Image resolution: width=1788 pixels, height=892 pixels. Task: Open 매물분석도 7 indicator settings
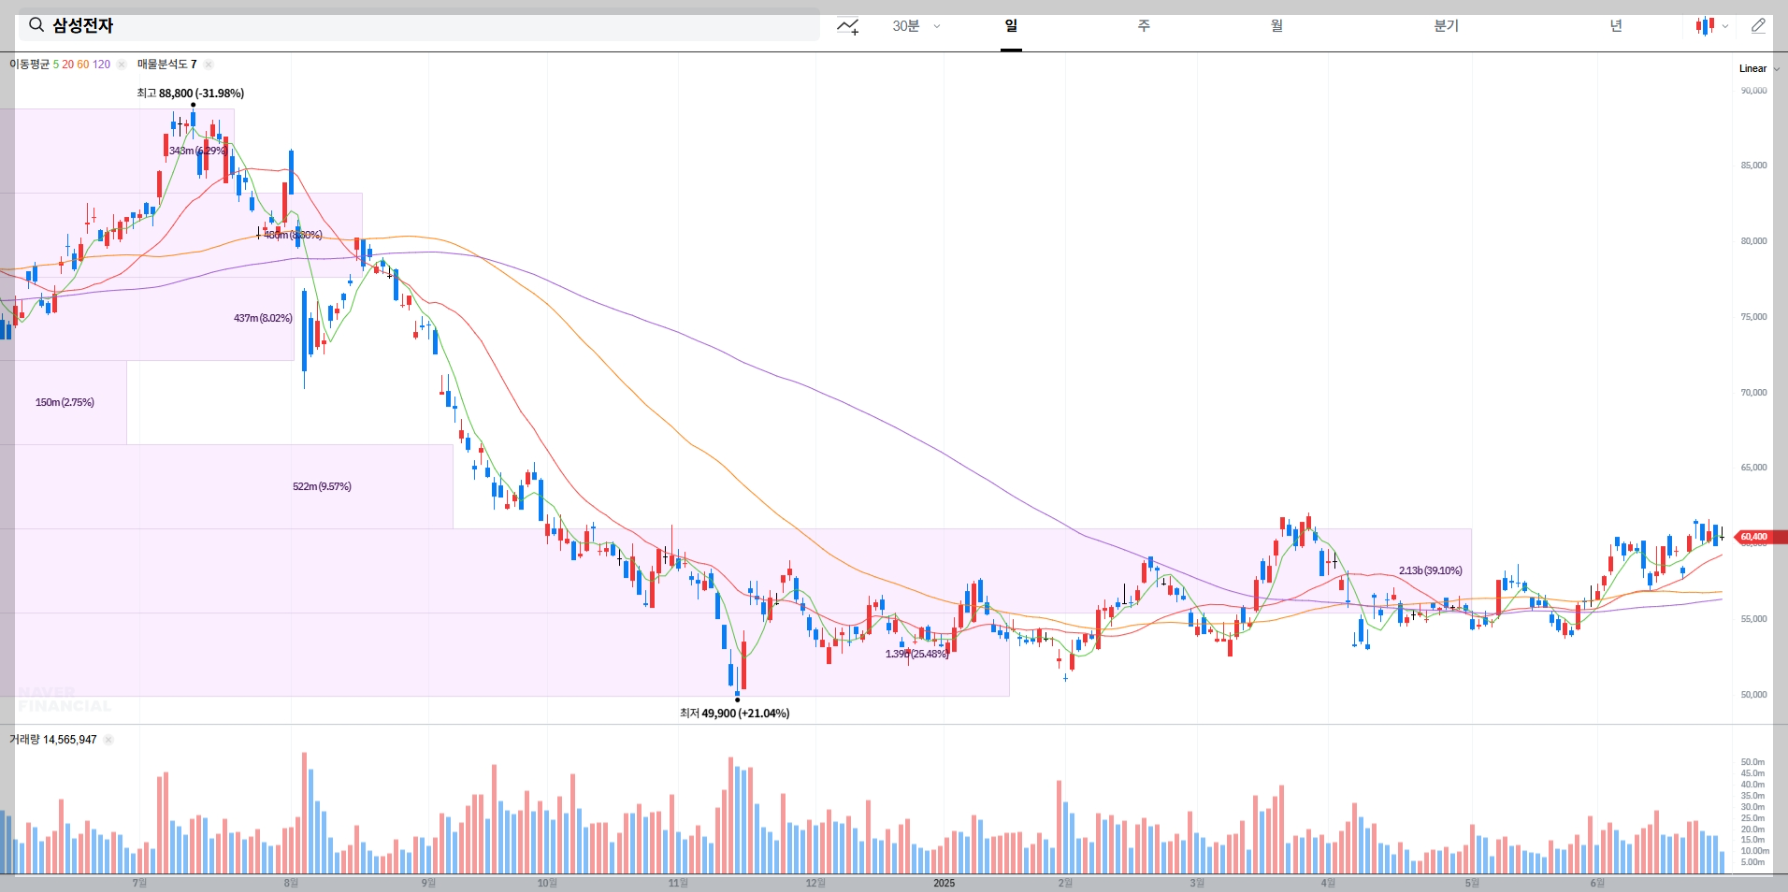point(167,64)
